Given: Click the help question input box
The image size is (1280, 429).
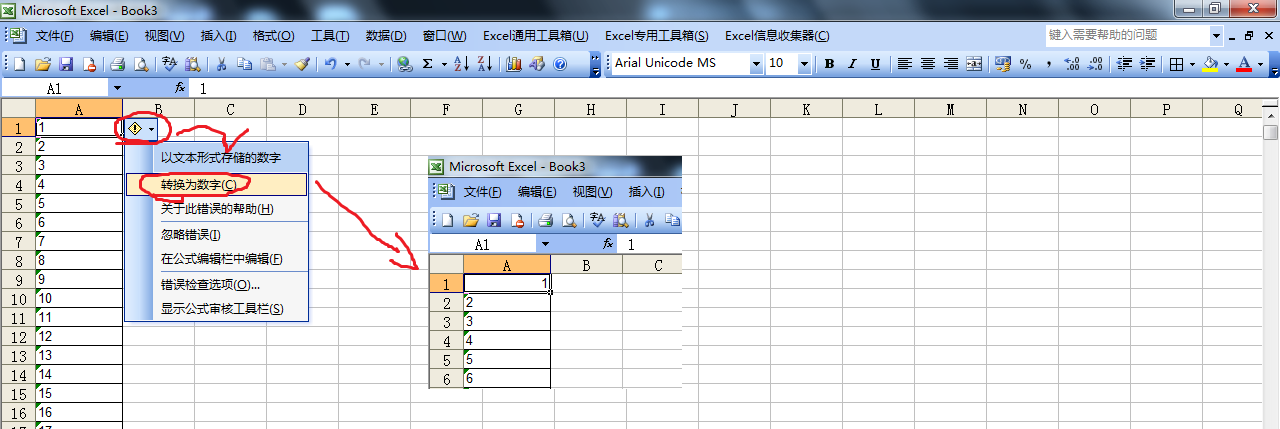Looking at the screenshot, I should pyautogui.click(x=1127, y=35).
